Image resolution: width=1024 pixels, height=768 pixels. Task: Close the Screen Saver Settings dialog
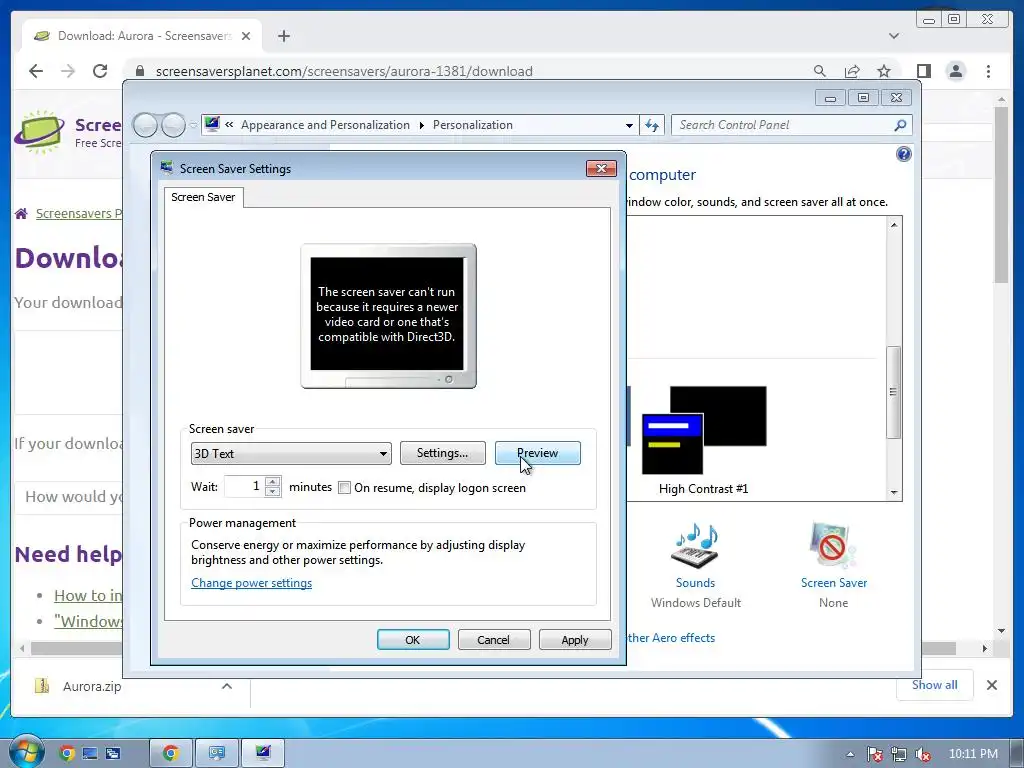pos(601,168)
